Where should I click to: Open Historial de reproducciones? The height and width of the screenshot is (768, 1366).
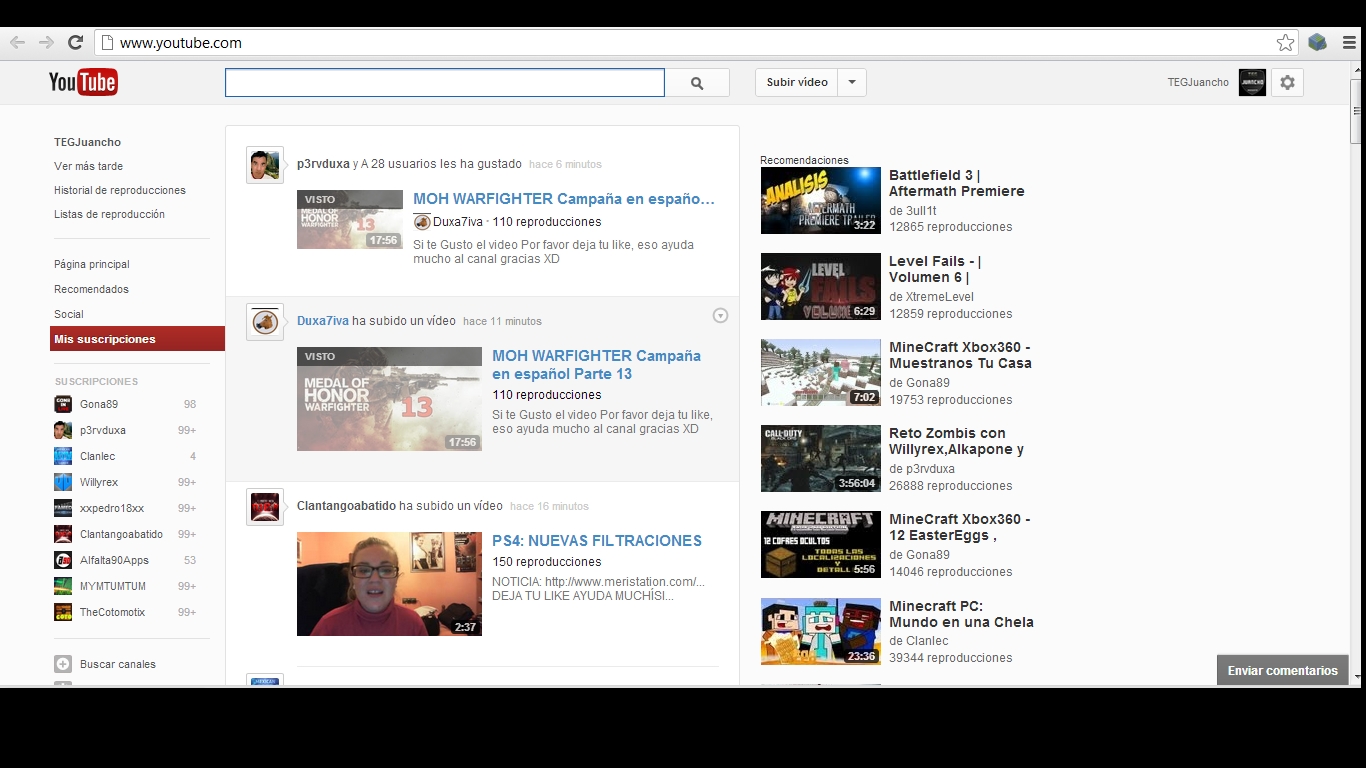[120, 190]
